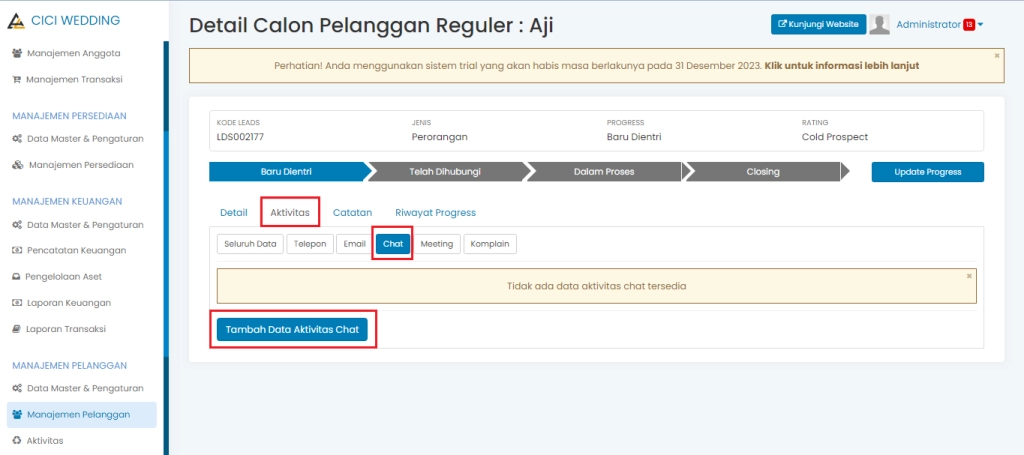Screen dimensions: 1024x455
Task: Close the no chat data alert
Action: [x=968, y=275]
